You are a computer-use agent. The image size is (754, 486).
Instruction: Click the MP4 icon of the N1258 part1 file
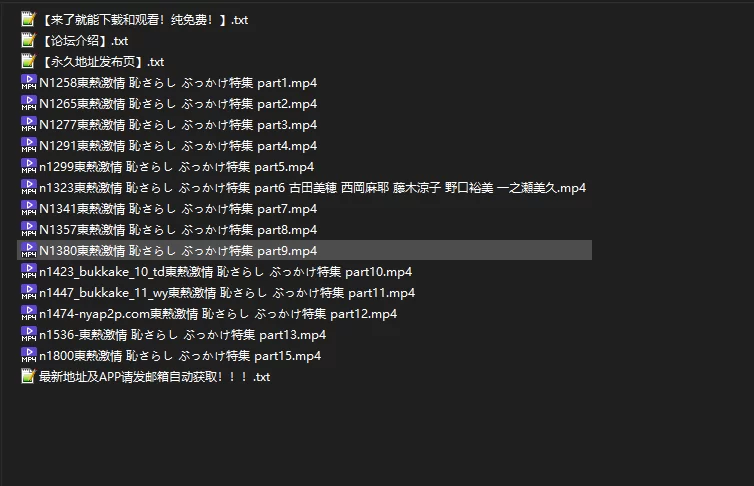28,83
